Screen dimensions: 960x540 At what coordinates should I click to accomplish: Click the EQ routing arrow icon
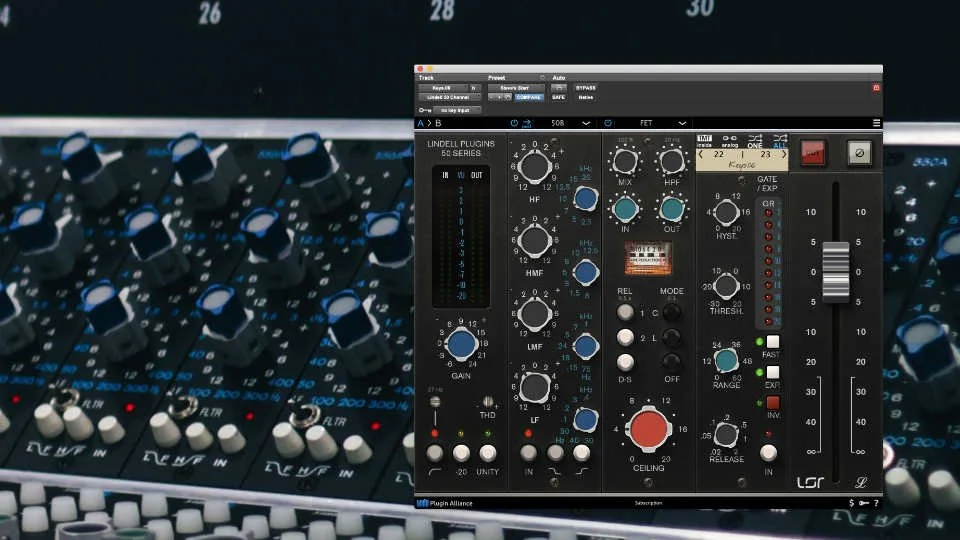coord(526,123)
